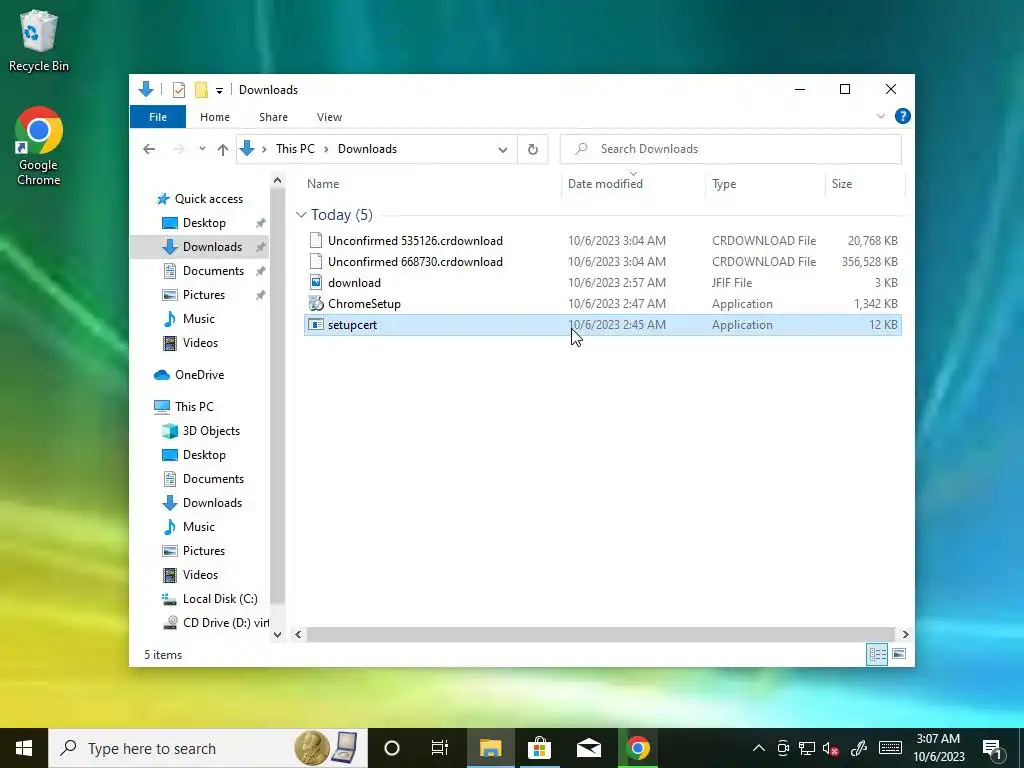
Task: Show hidden system tray icons
Action: [x=759, y=748]
